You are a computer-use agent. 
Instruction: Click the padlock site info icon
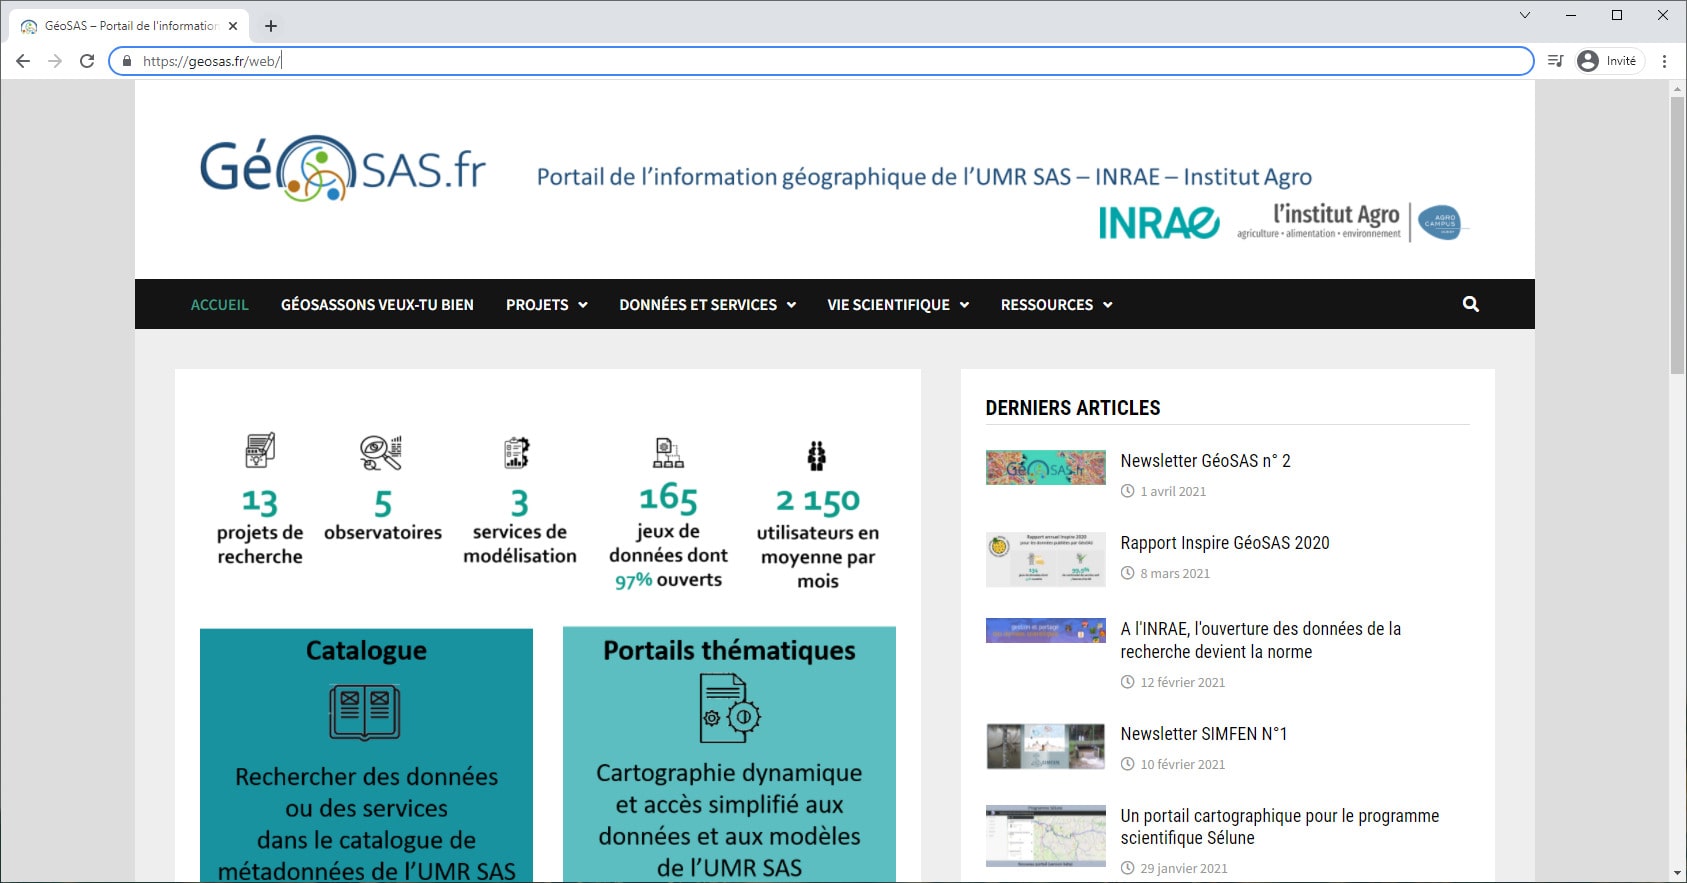(126, 61)
